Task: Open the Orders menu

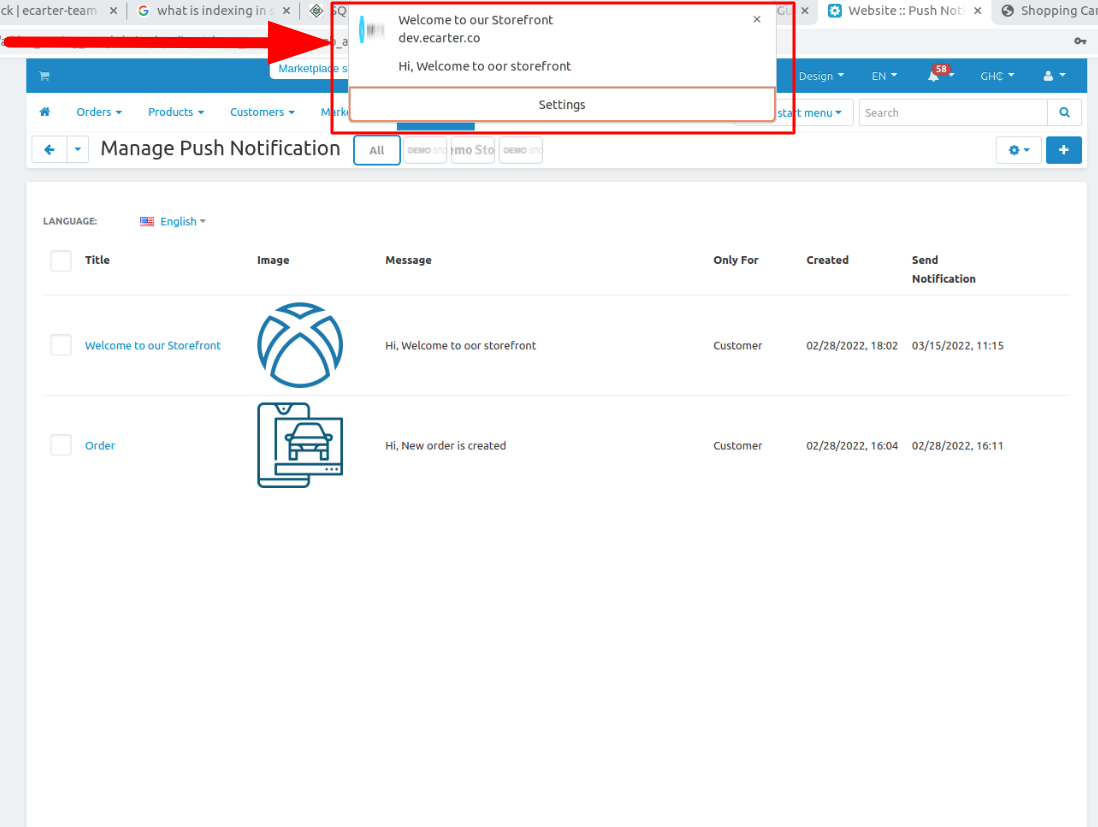Action: (99, 112)
